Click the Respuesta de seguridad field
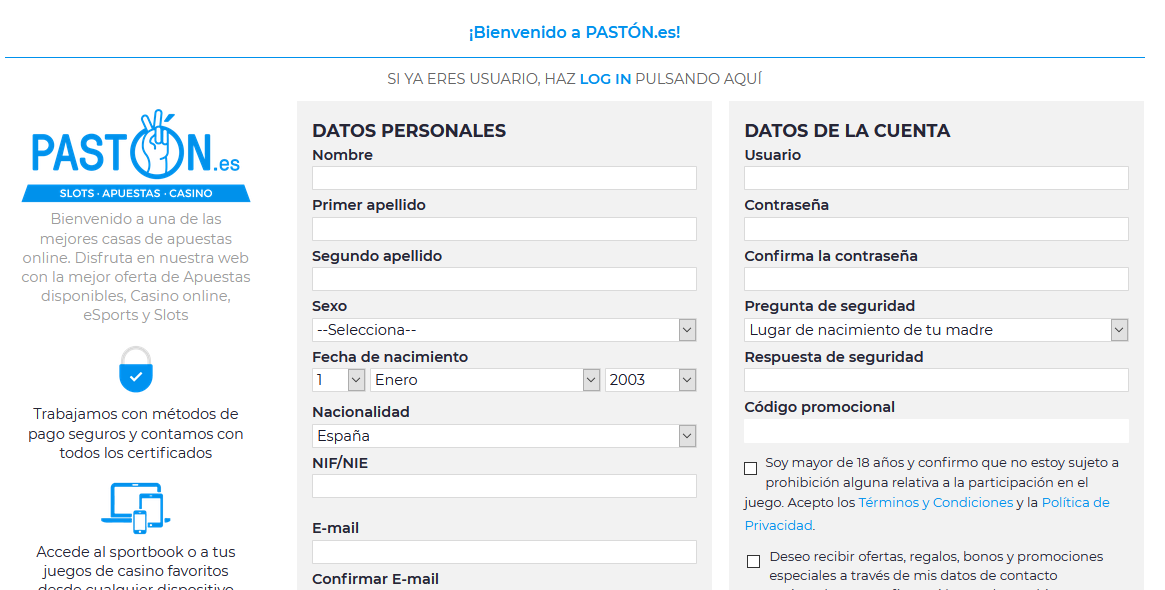 click(936, 380)
